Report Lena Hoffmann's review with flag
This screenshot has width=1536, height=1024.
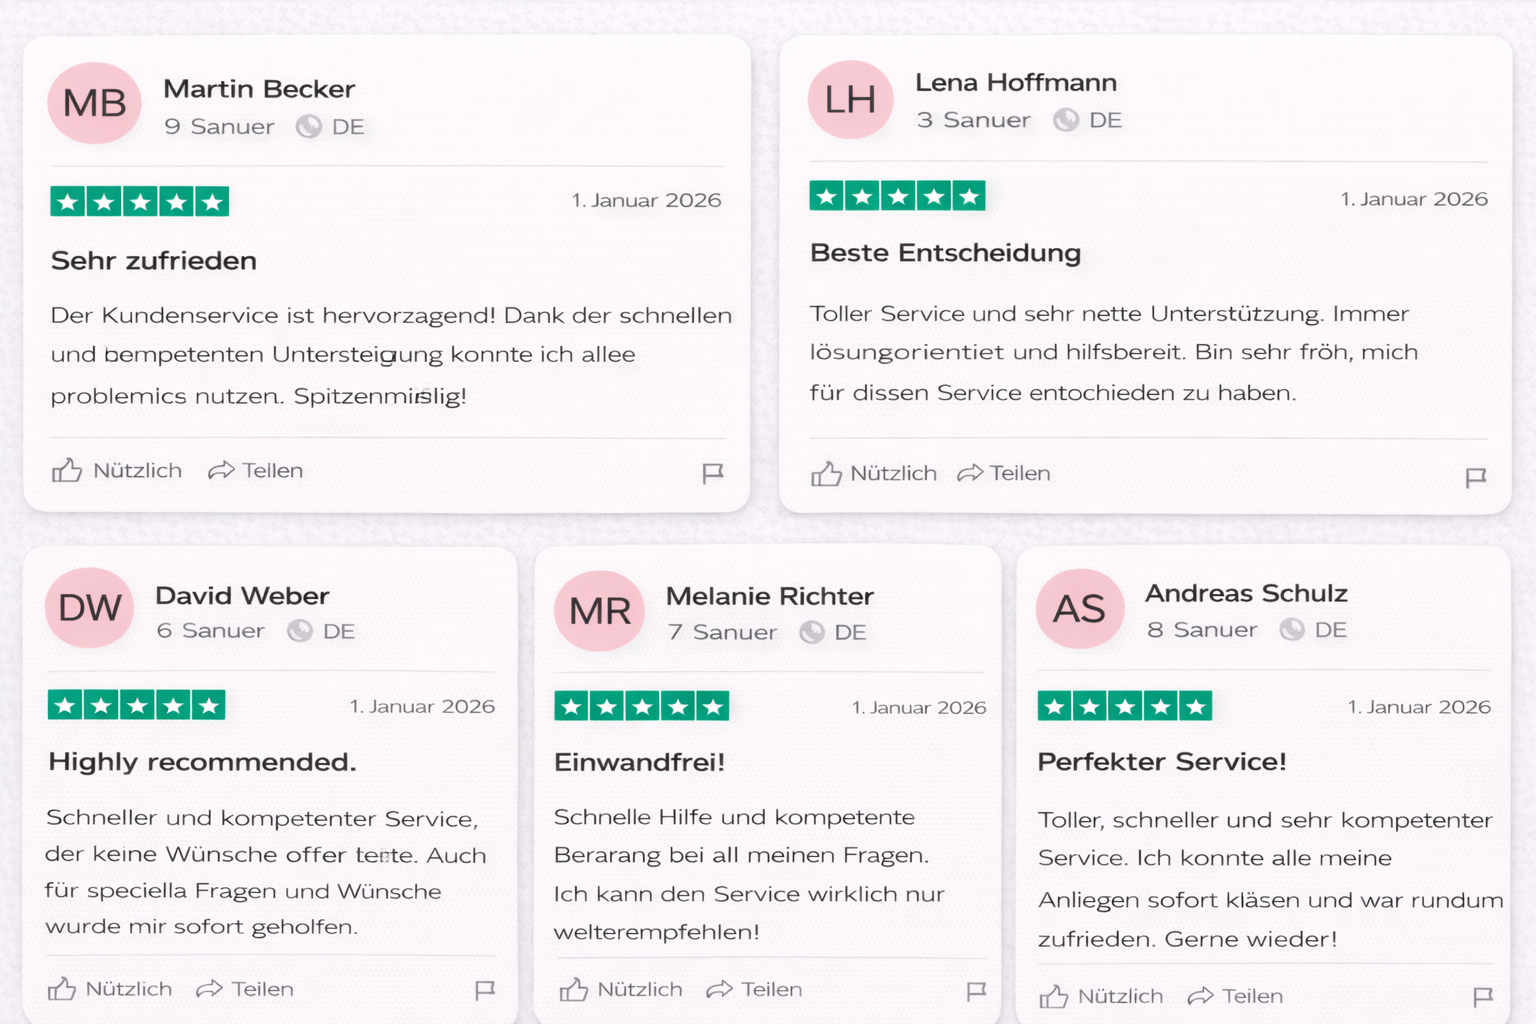[1475, 477]
